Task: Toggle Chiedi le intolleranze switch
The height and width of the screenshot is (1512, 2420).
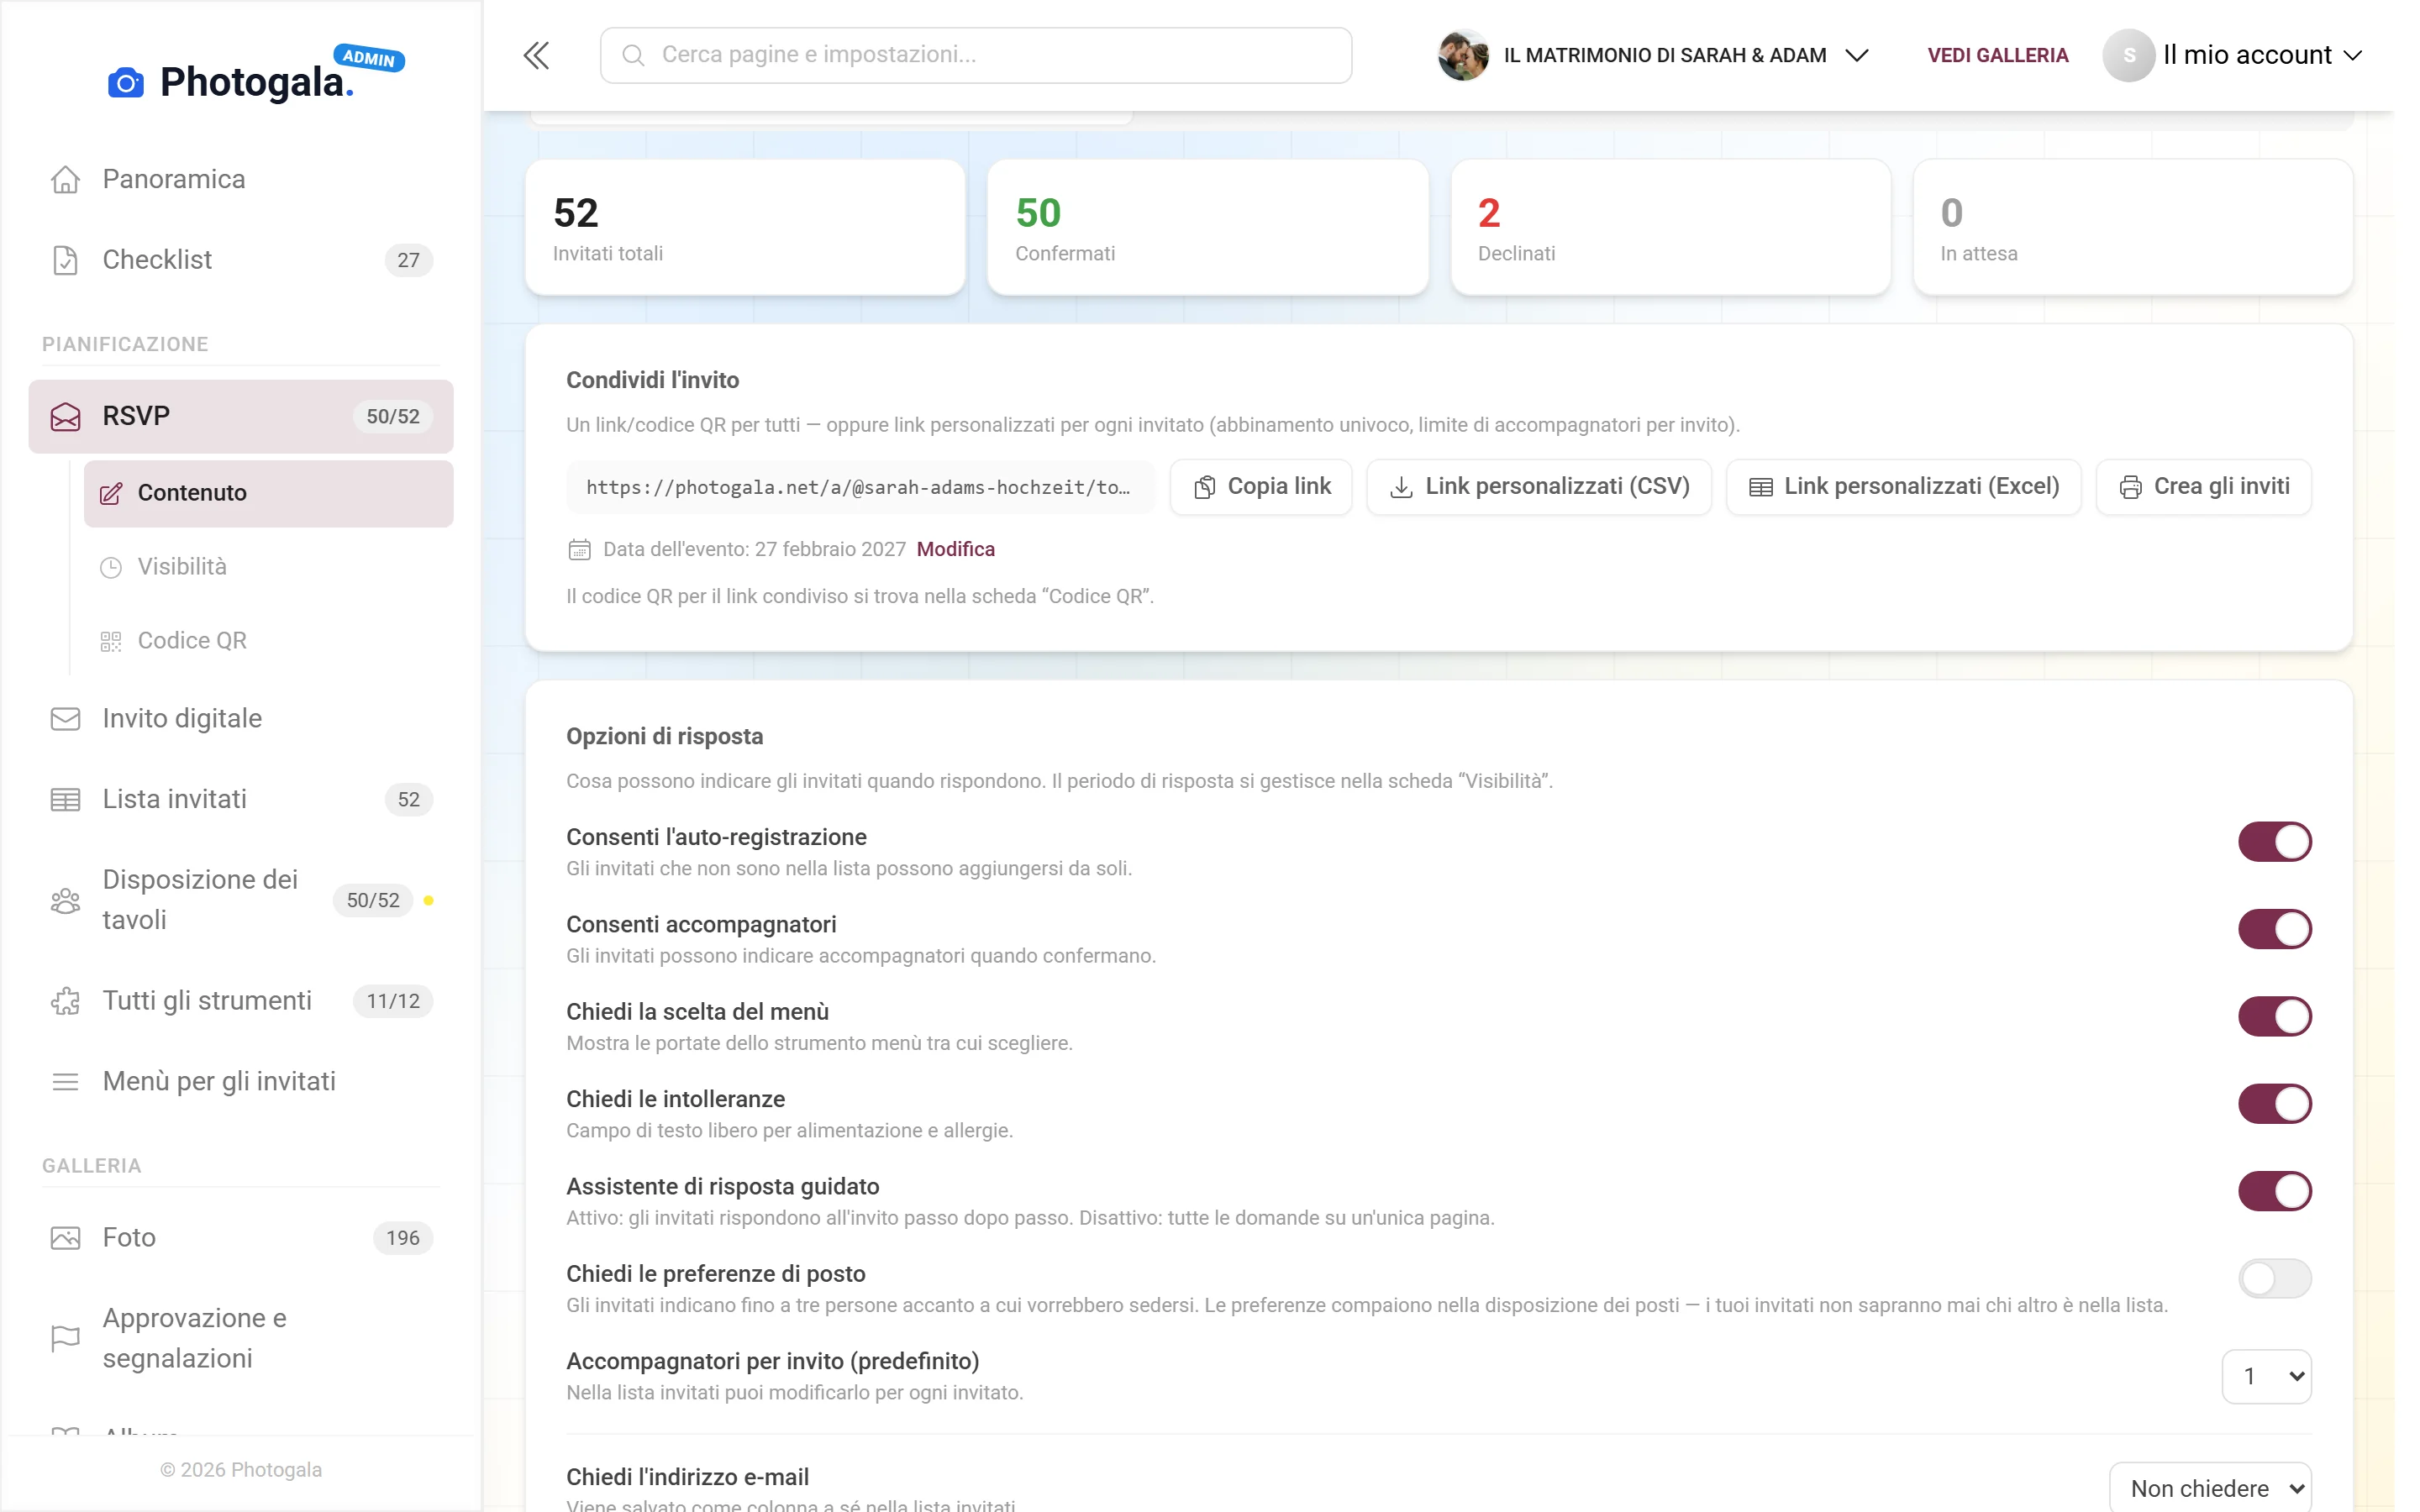Action: (x=2274, y=1104)
